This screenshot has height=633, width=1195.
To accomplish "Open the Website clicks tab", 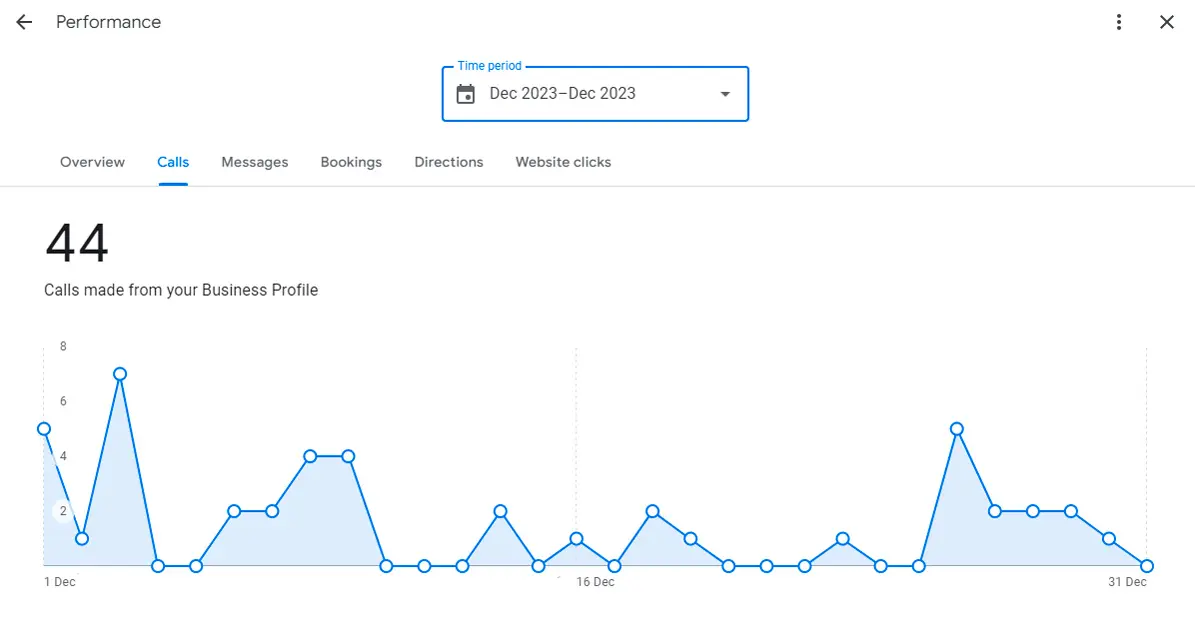I will (563, 162).
